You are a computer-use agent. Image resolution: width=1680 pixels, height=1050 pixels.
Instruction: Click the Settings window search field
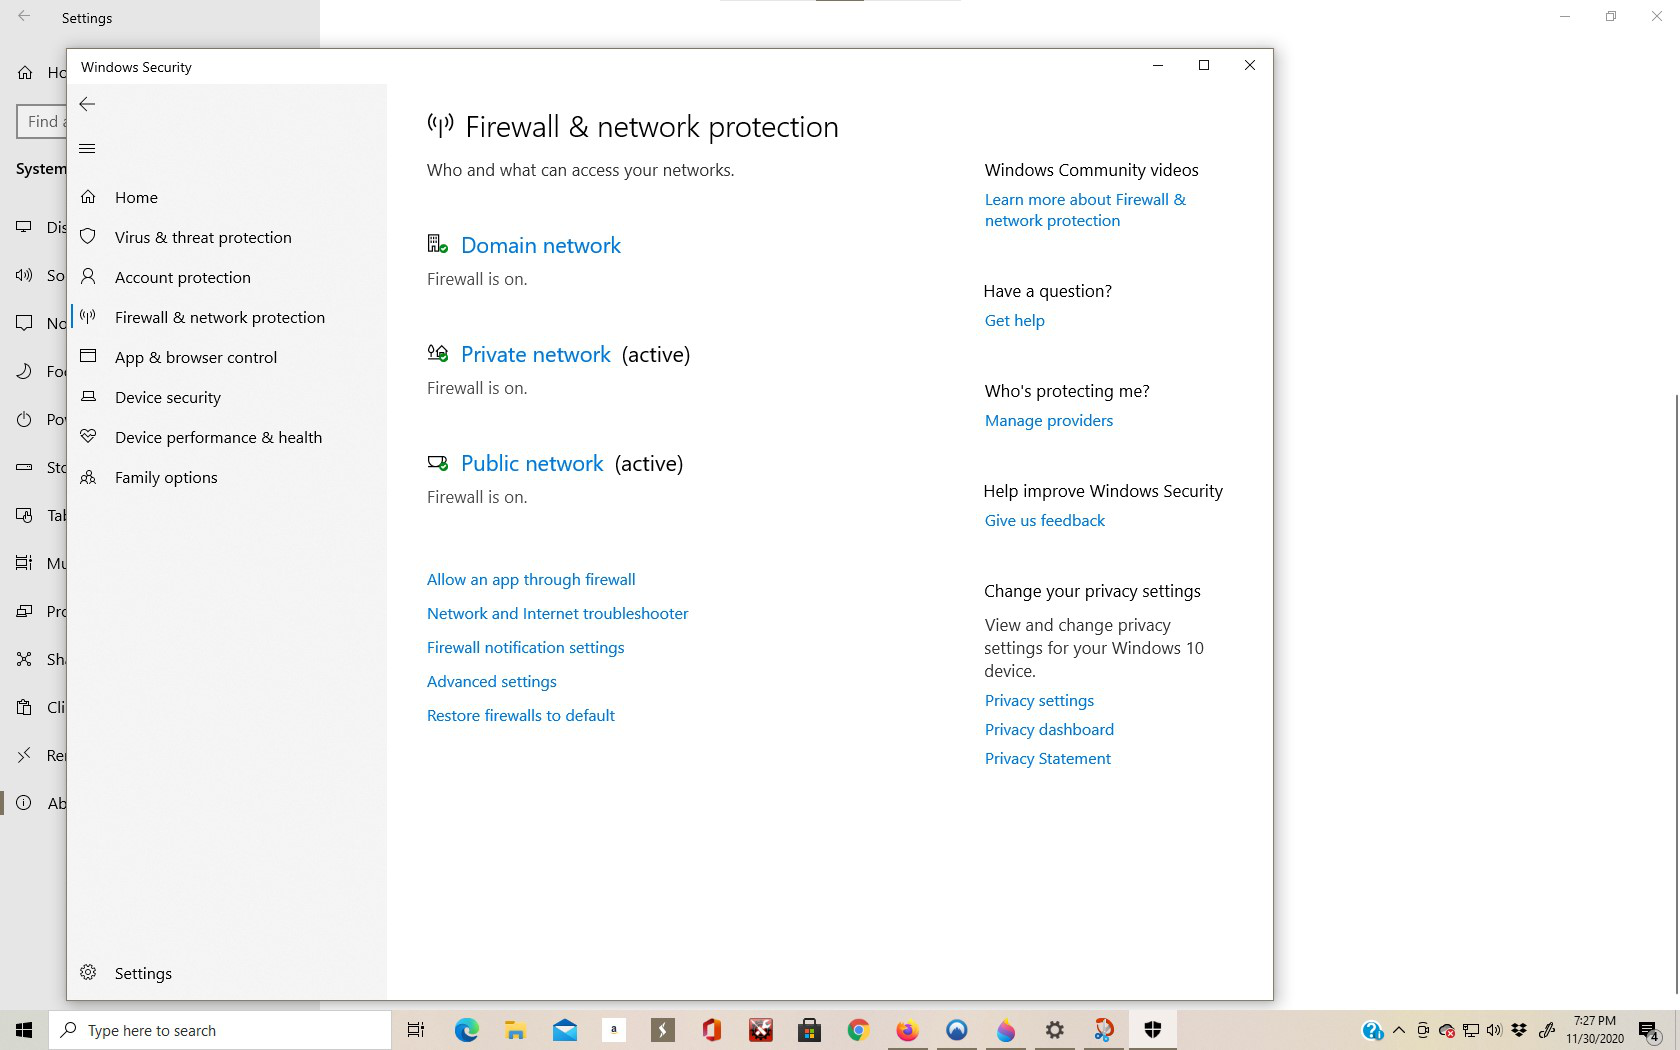coord(42,121)
